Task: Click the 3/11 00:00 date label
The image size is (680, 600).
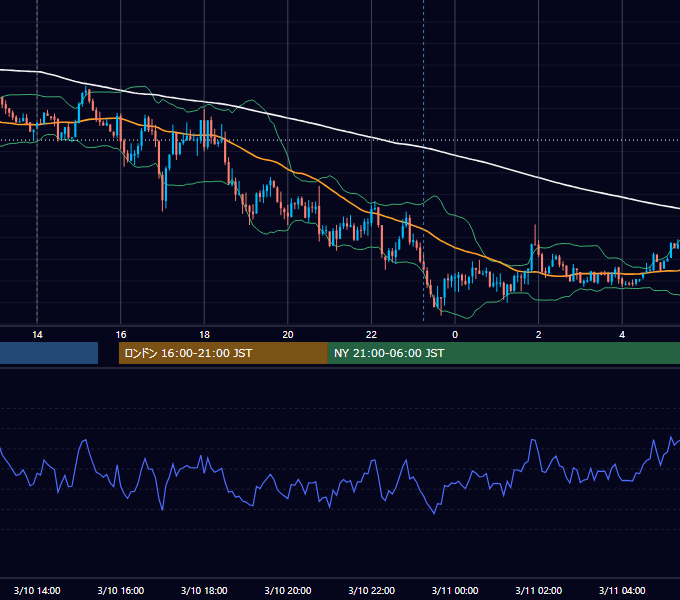Action: 455,590
